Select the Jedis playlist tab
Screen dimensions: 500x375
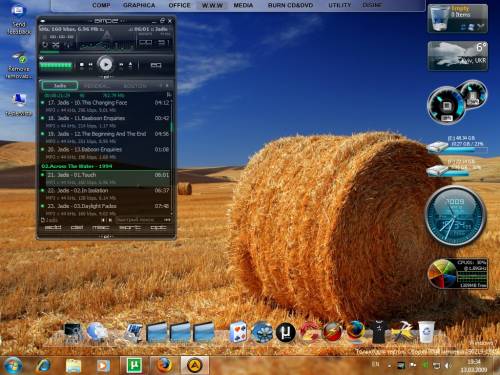click(60, 86)
